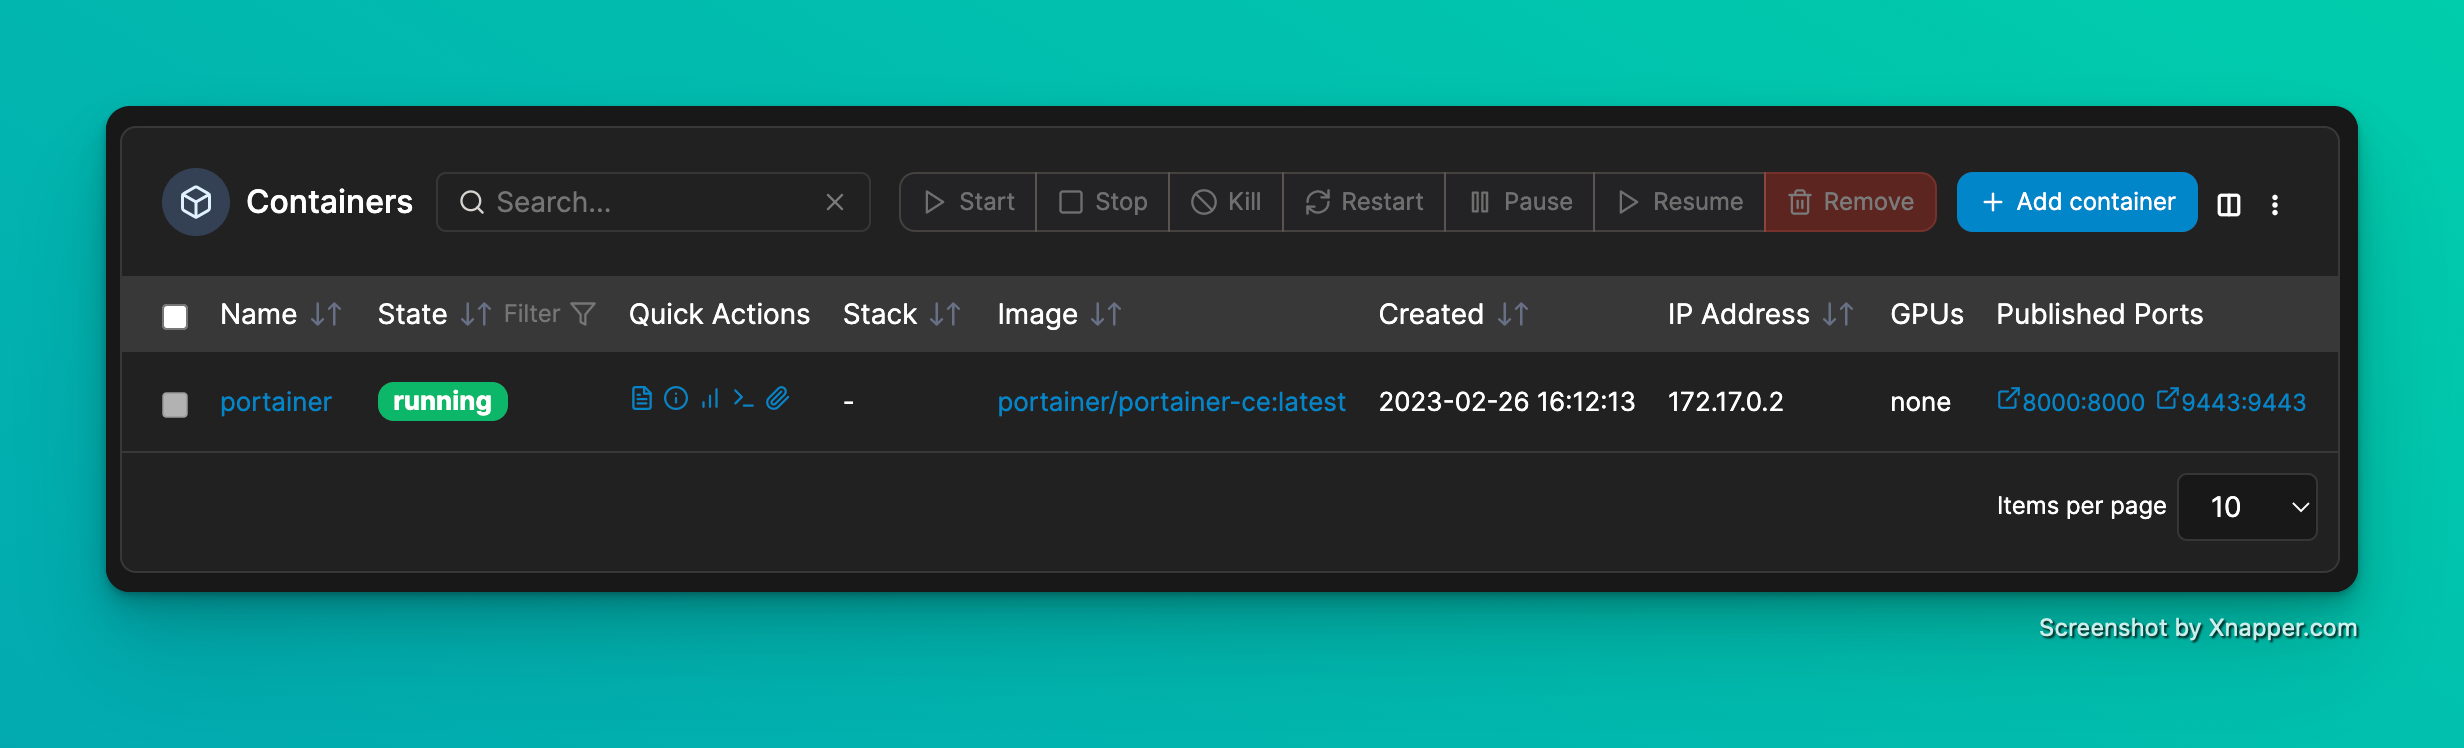The width and height of the screenshot is (2464, 748).
Task: Open published port 8000:8000 link
Action: click(2071, 401)
